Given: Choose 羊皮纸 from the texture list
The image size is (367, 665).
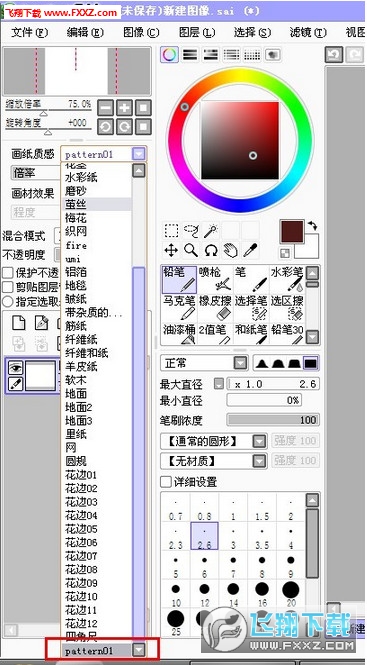Looking at the screenshot, I should (x=81, y=366).
